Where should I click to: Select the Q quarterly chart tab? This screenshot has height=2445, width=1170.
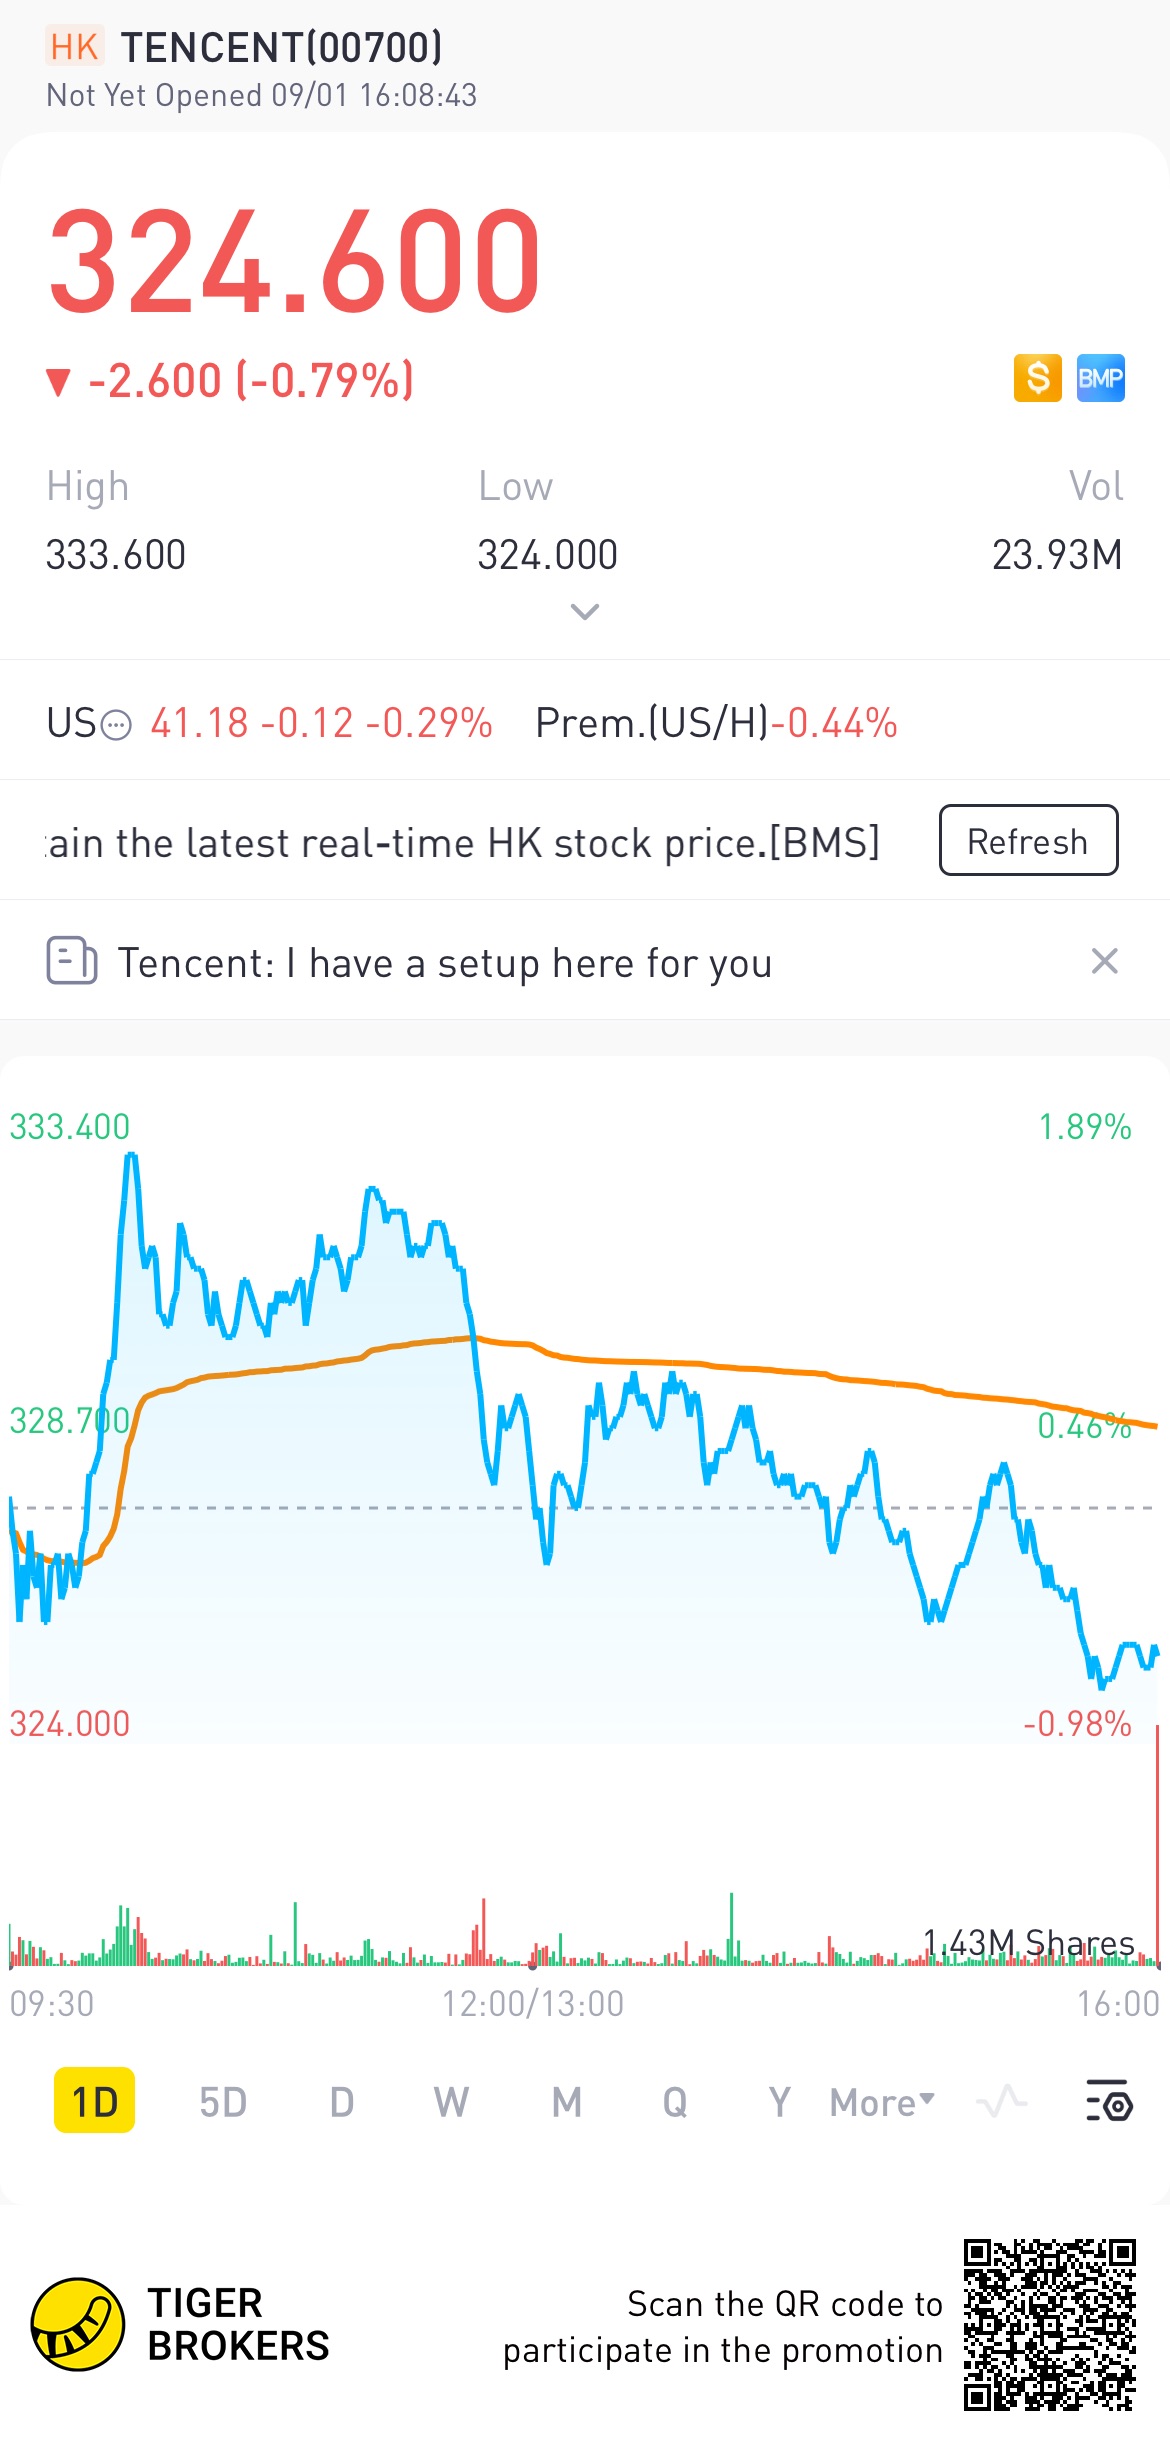coord(675,2102)
